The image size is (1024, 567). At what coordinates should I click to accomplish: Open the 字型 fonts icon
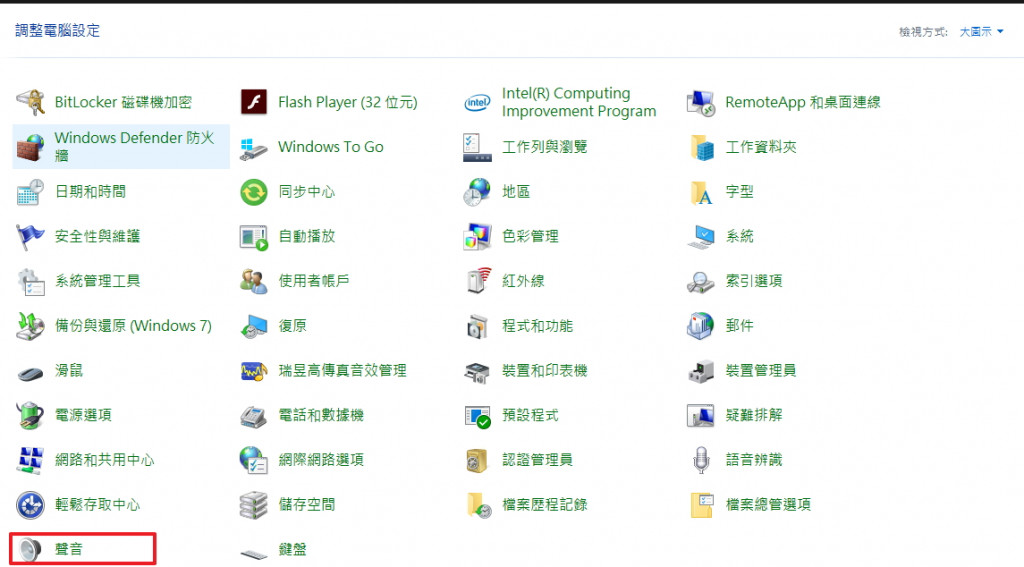(701, 192)
